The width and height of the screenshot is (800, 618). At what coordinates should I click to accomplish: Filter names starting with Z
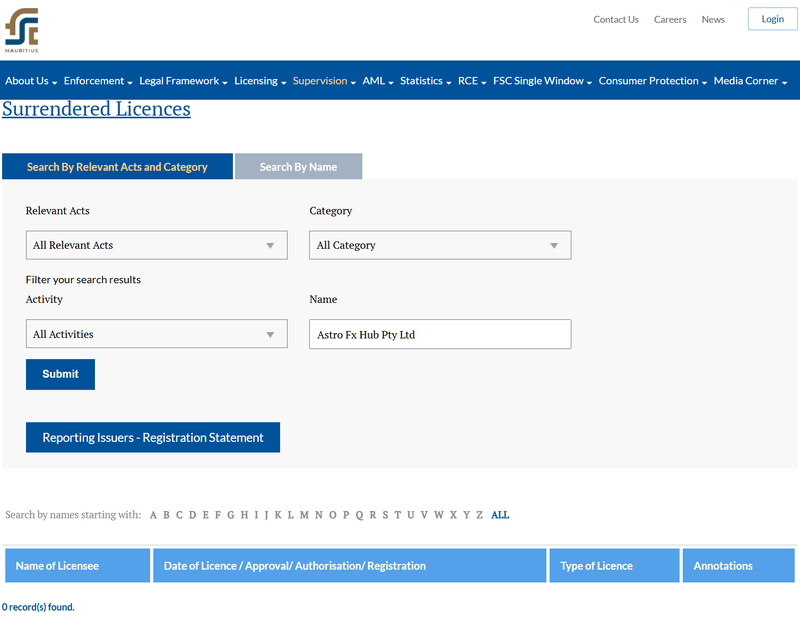coord(480,515)
